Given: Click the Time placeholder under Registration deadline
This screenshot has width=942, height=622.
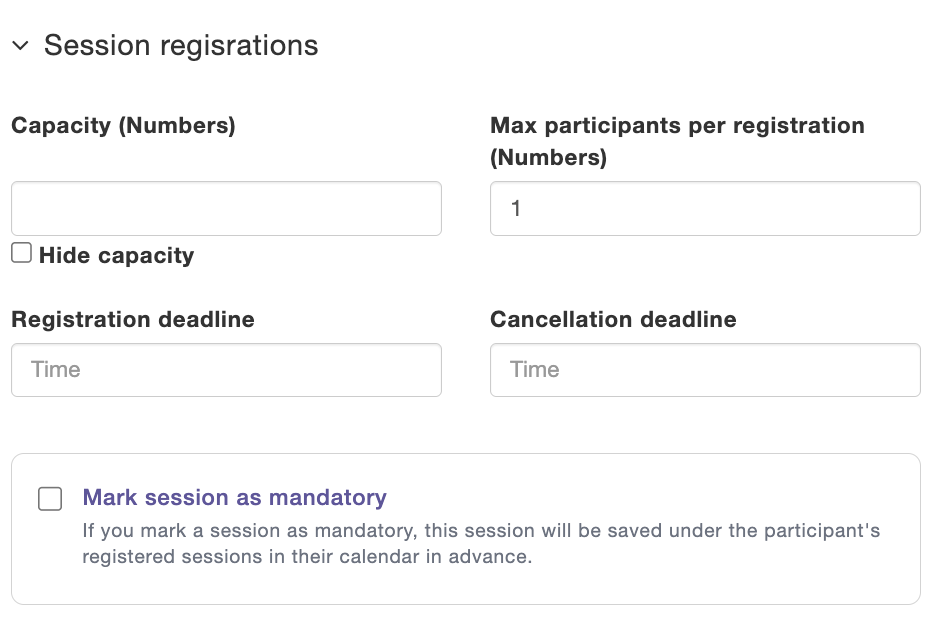Looking at the screenshot, I should pyautogui.click(x=55, y=370).
